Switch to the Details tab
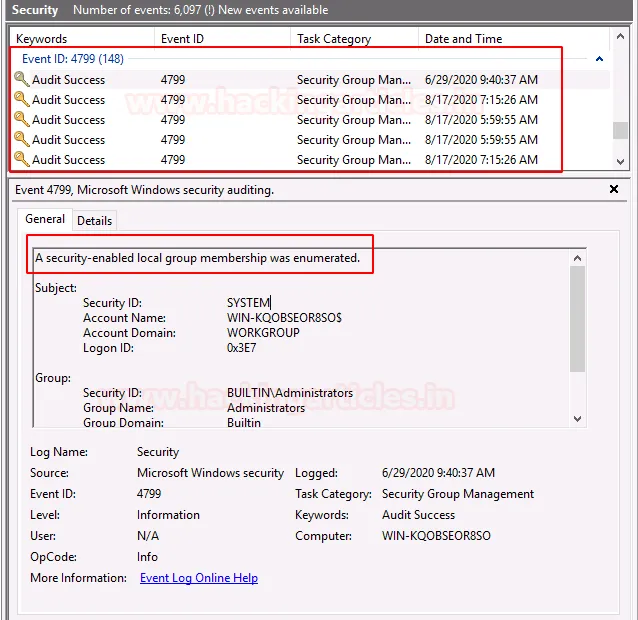The width and height of the screenshot is (638, 620). pos(94,220)
